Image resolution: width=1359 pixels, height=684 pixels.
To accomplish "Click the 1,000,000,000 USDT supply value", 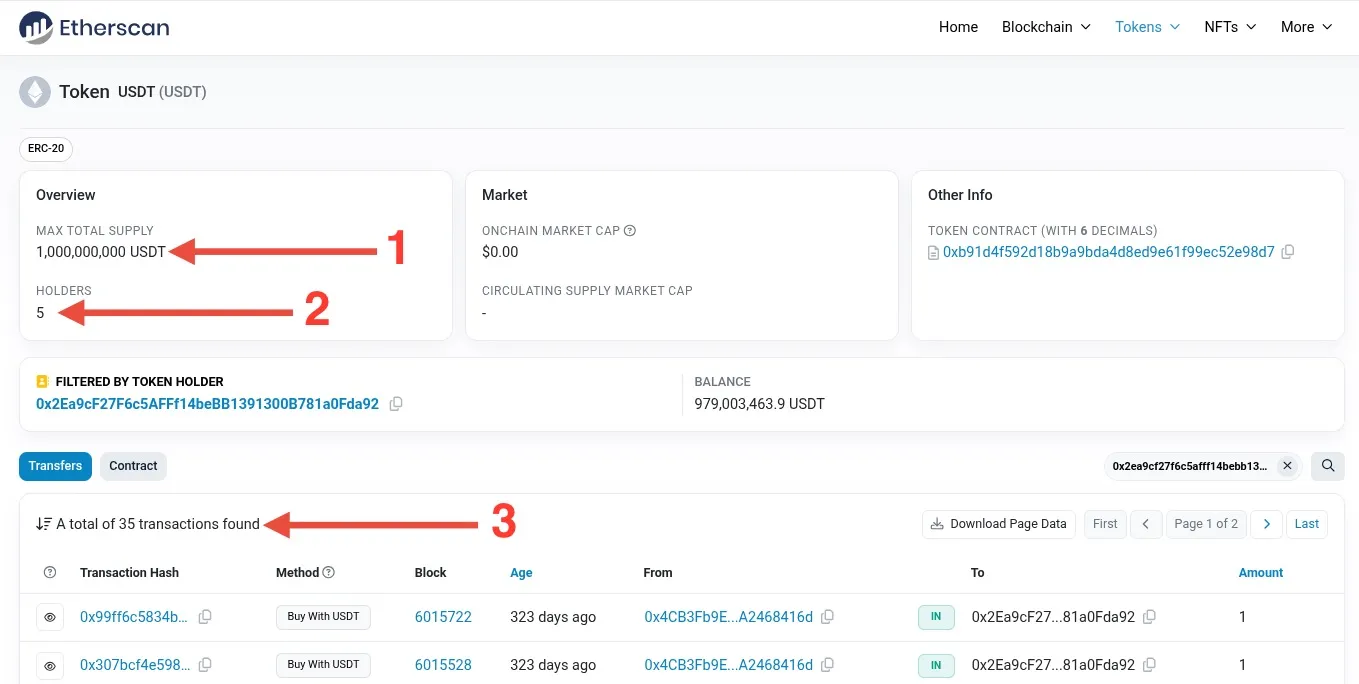I will pos(101,252).
